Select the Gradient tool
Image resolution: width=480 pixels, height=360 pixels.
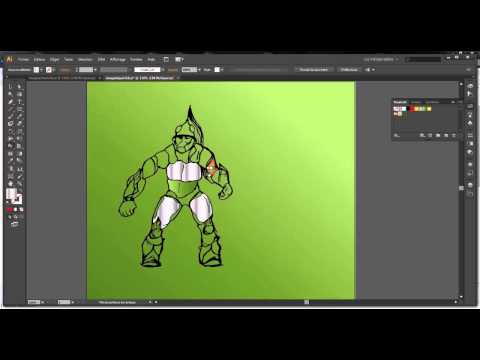click(x=20, y=154)
